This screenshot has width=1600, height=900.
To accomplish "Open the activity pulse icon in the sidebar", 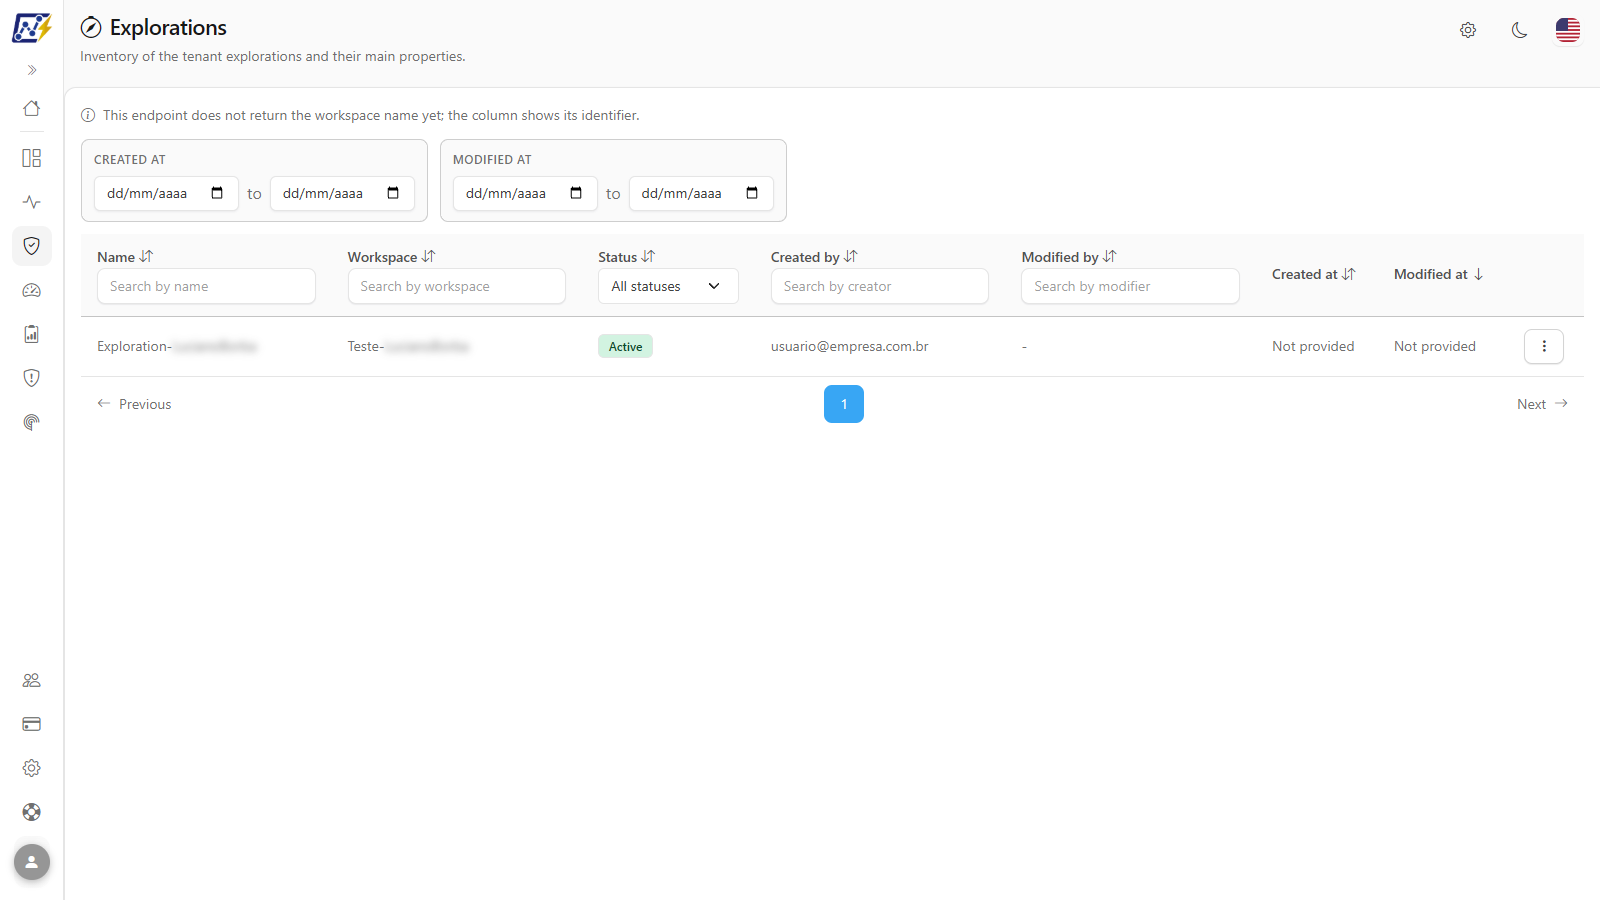I will (32, 202).
